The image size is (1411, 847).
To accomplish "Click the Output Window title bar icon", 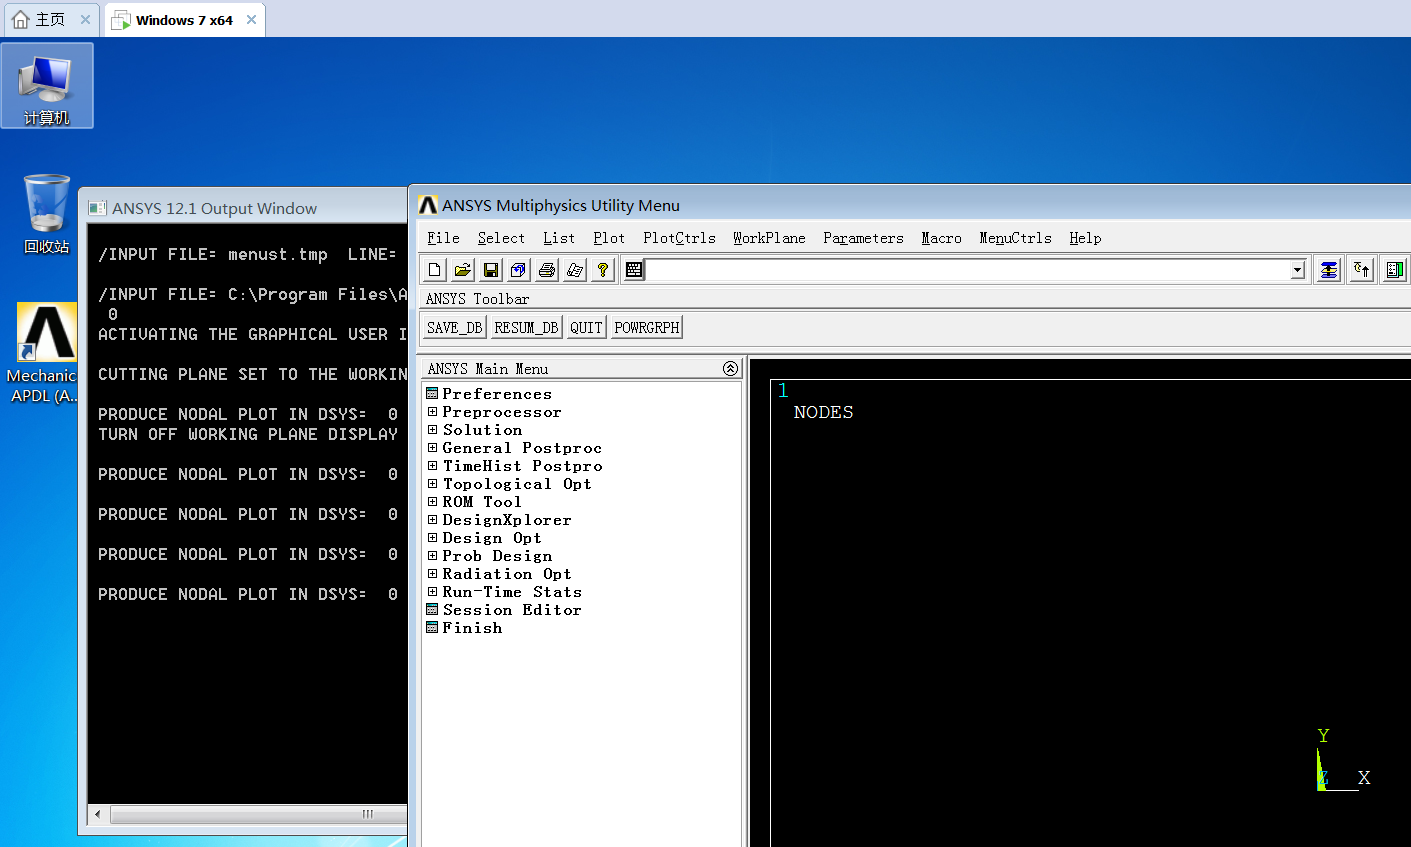I will coord(97,208).
